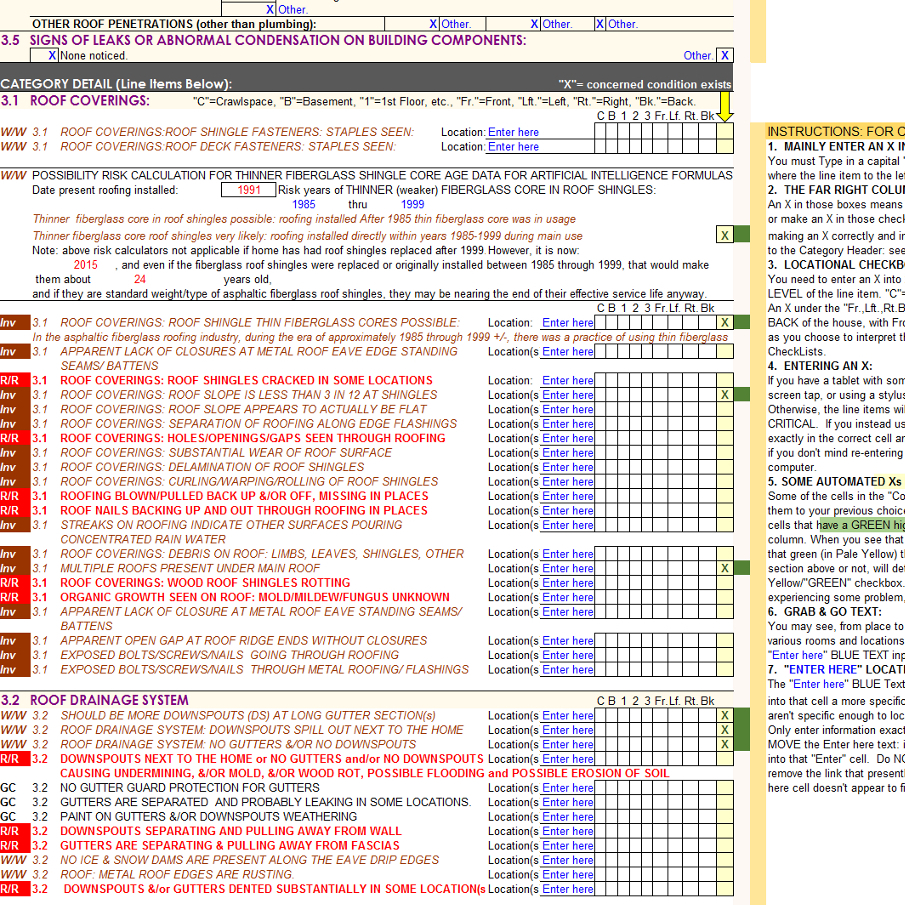The width and height of the screenshot is (905, 905).
Task: Select 'Enter here' for Delamination of Roof Shingles
Action: 567,467
